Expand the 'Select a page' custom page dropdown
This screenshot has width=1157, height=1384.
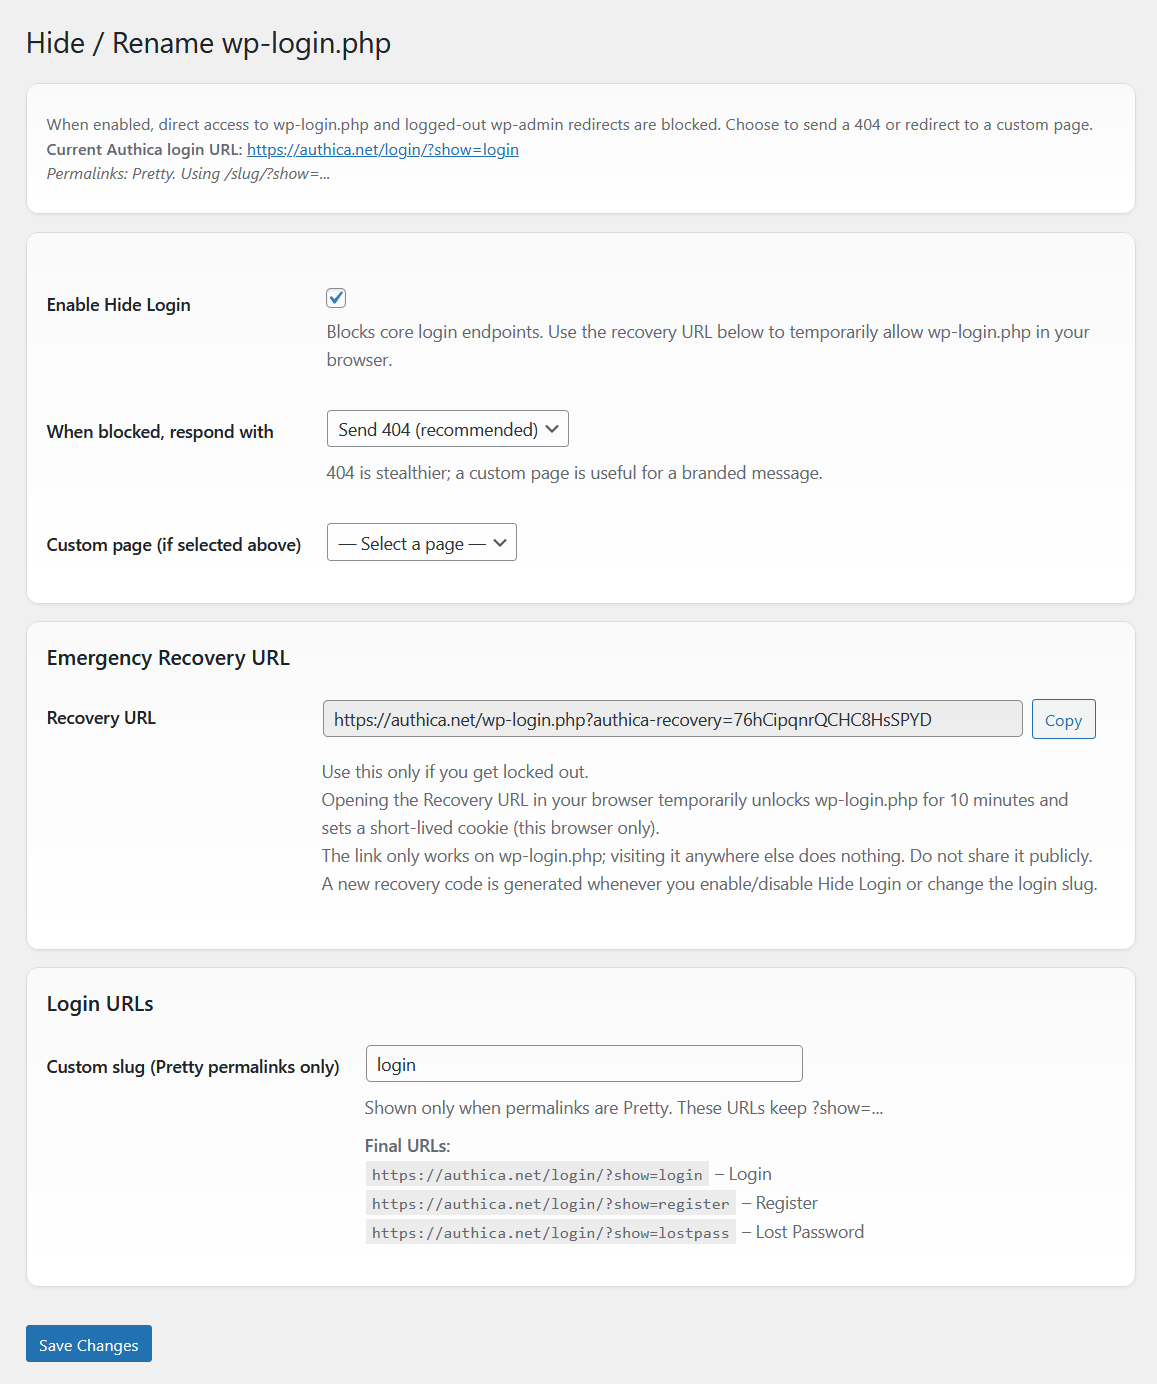point(421,542)
